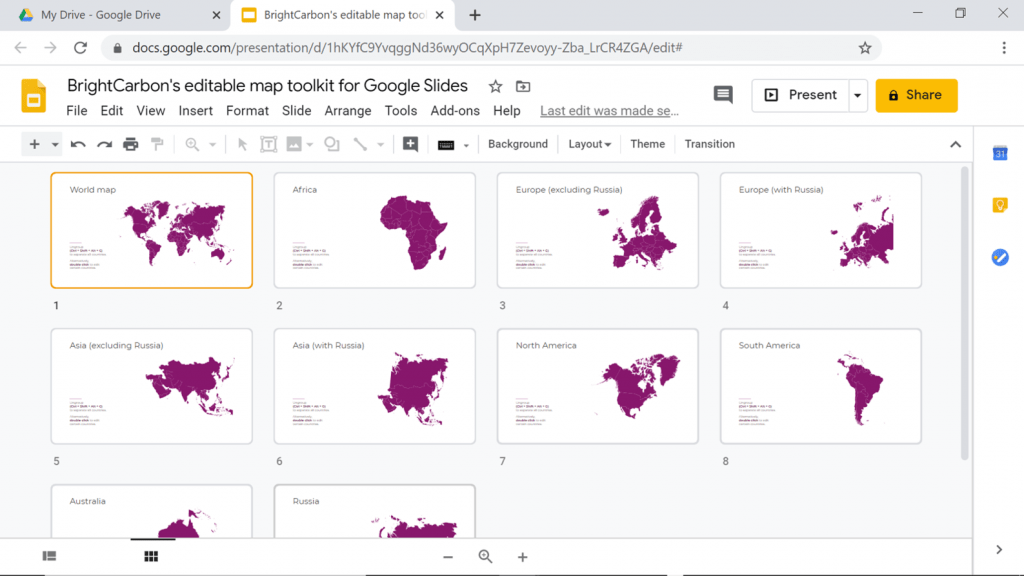Open the last edit history link
1024x576 pixels.
[609, 111]
